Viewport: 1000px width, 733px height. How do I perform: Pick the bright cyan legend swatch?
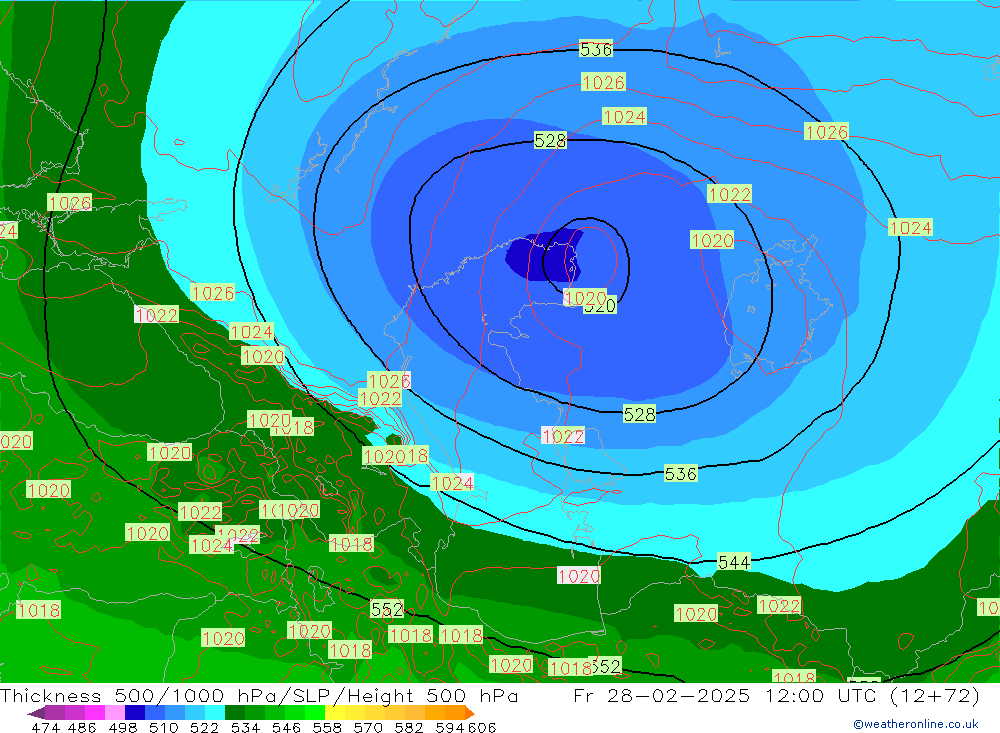[215, 713]
